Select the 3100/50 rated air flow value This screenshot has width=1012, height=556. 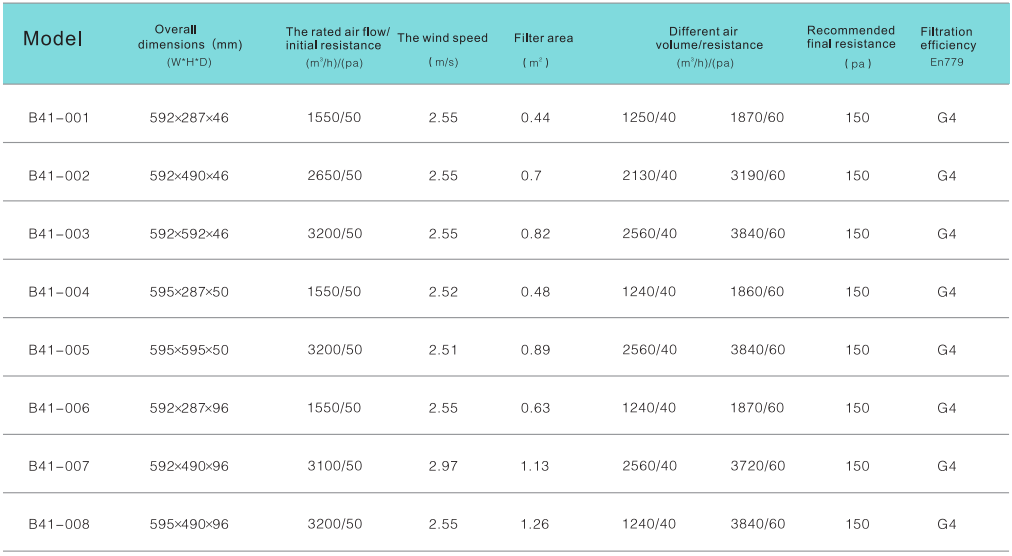[x=335, y=466]
